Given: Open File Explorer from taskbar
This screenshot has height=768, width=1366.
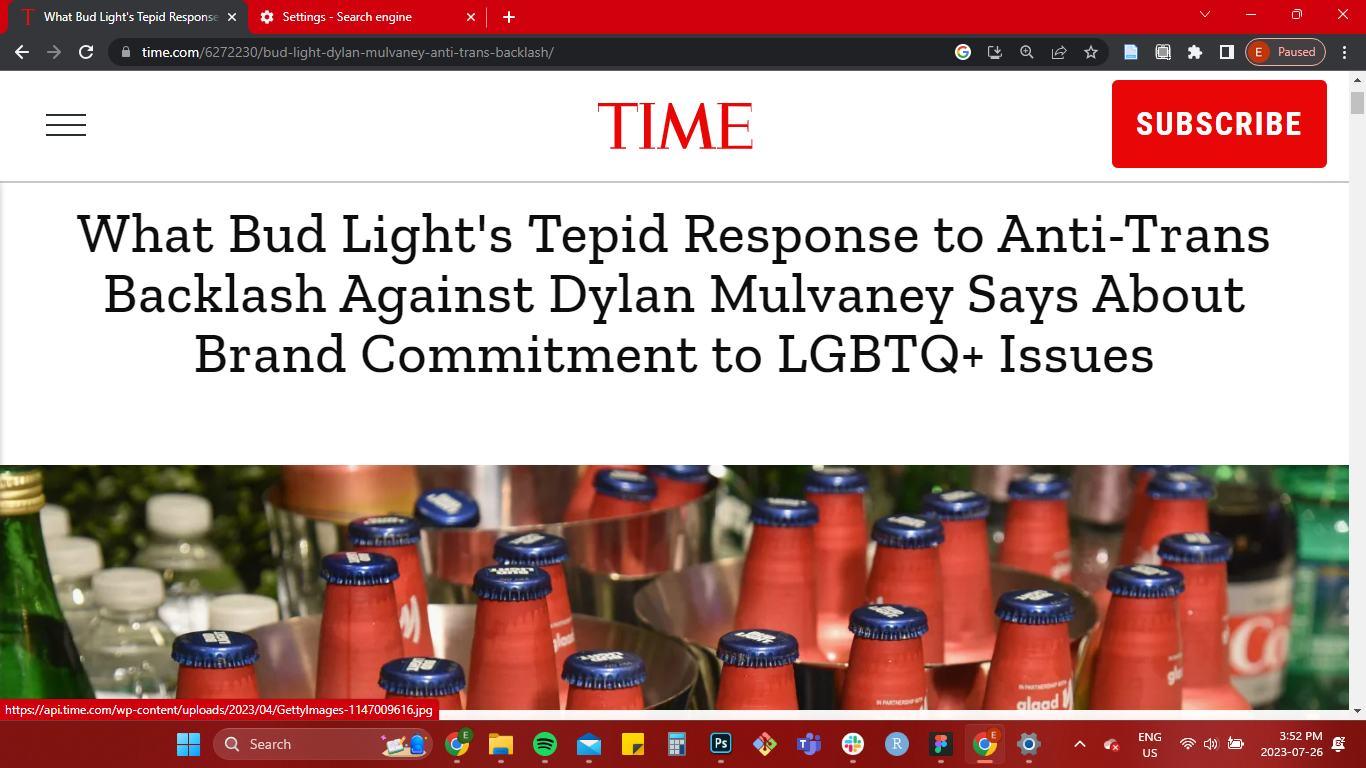Looking at the screenshot, I should coord(501,744).
